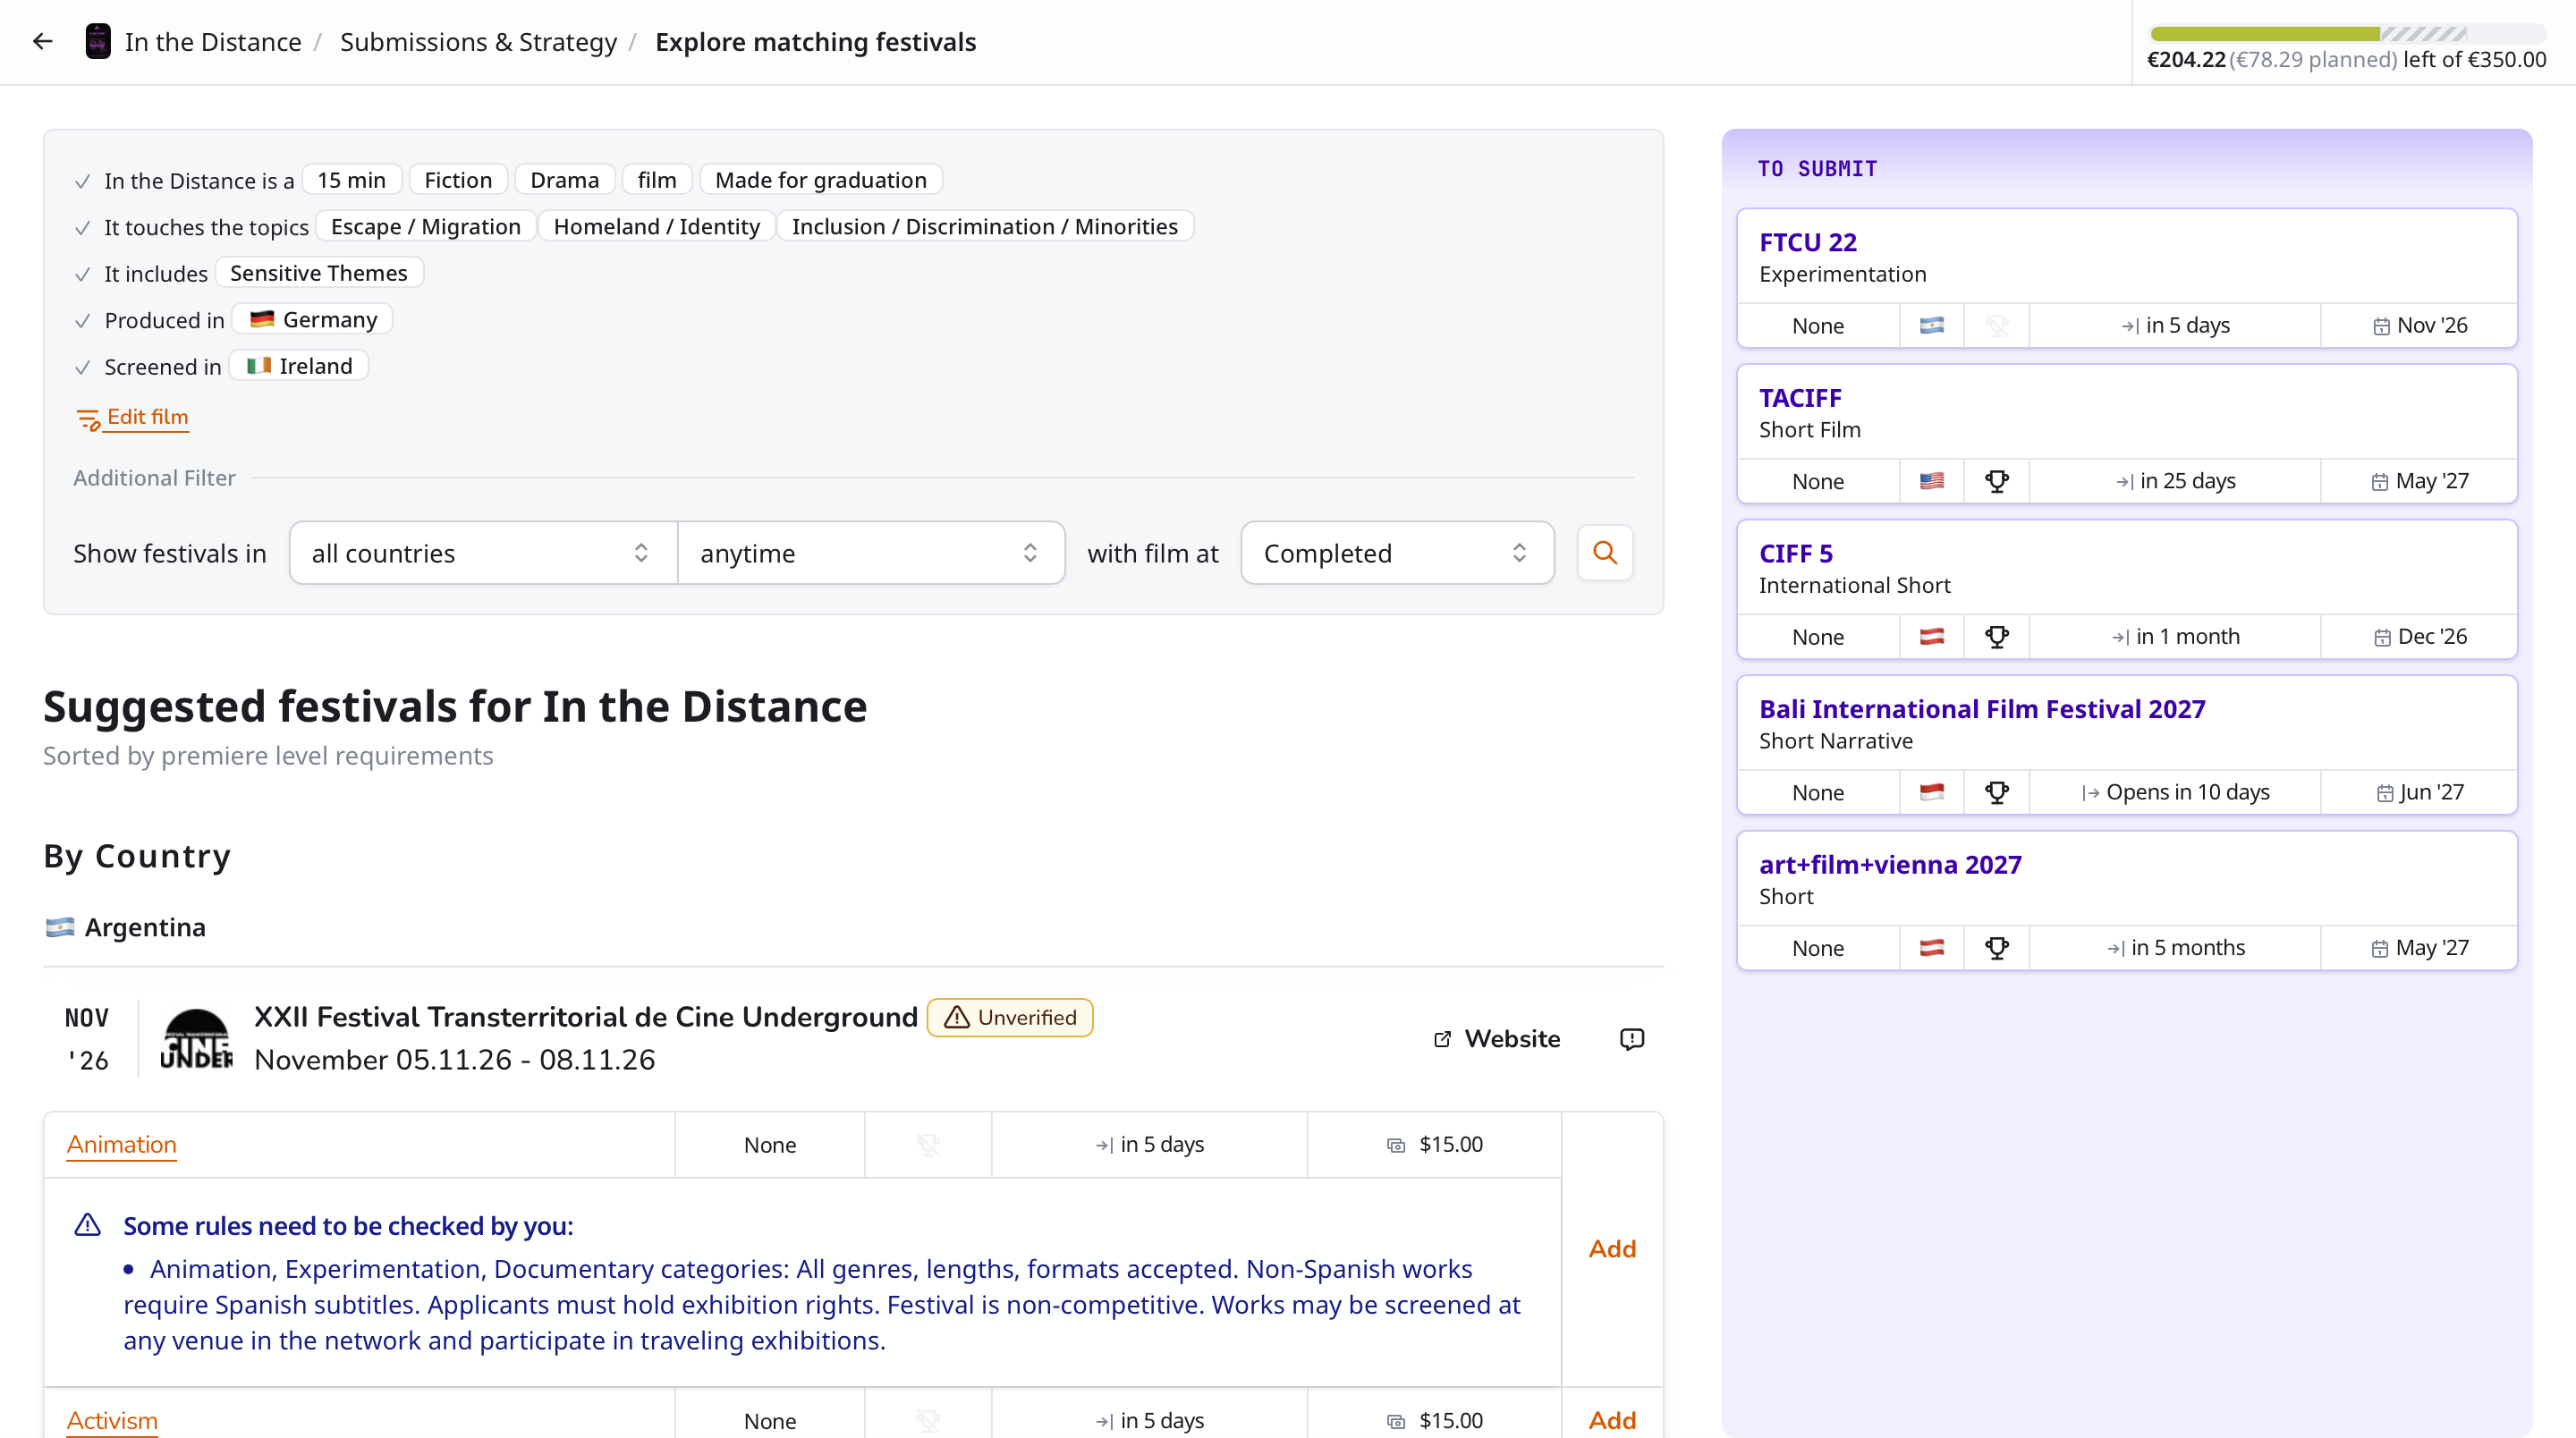Click the Indonesia flag on Bali festival card

(1931, 792)
